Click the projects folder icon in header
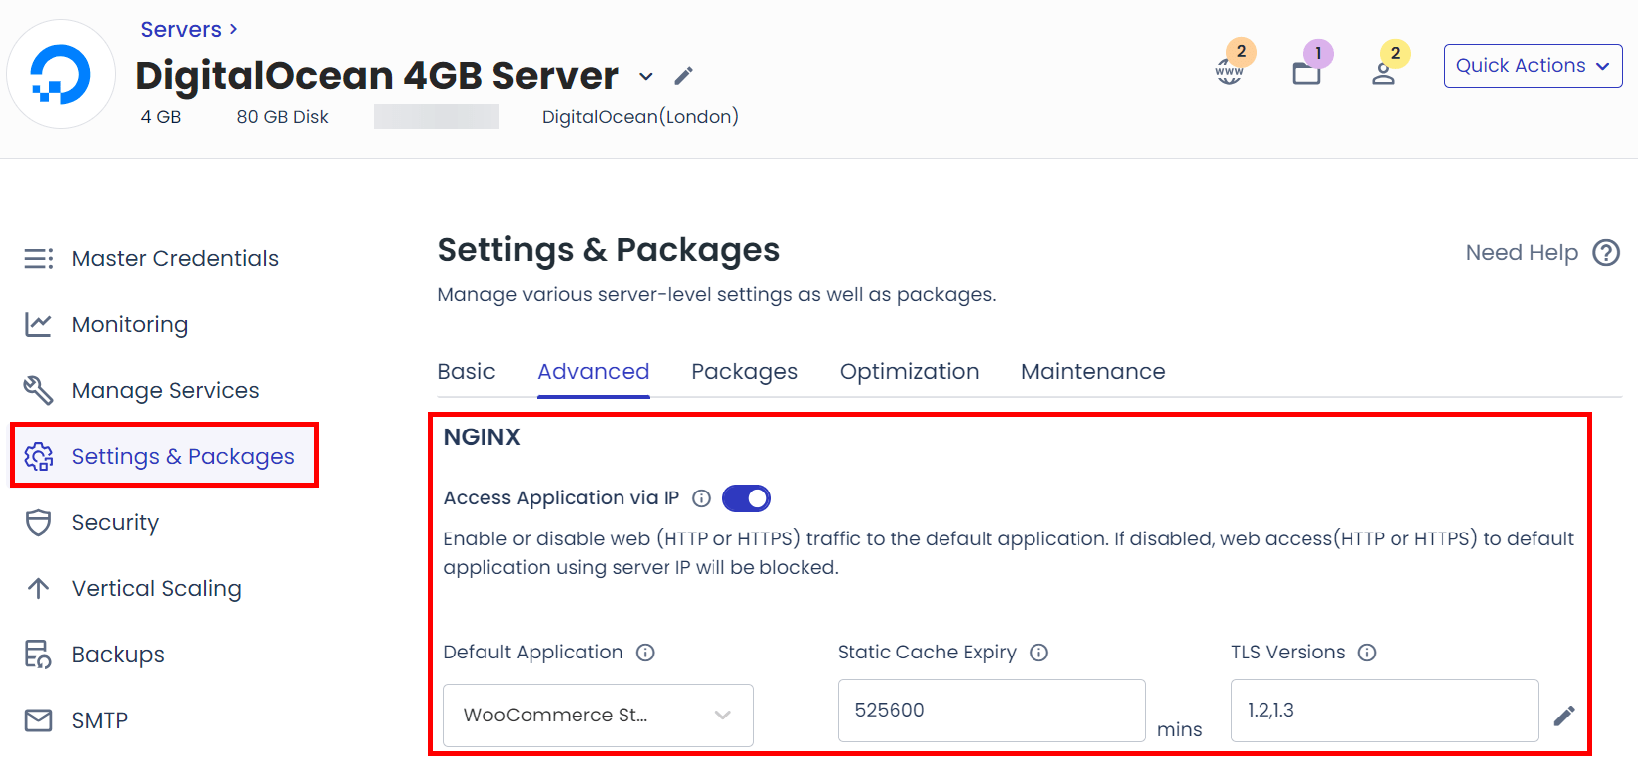 1306,73
